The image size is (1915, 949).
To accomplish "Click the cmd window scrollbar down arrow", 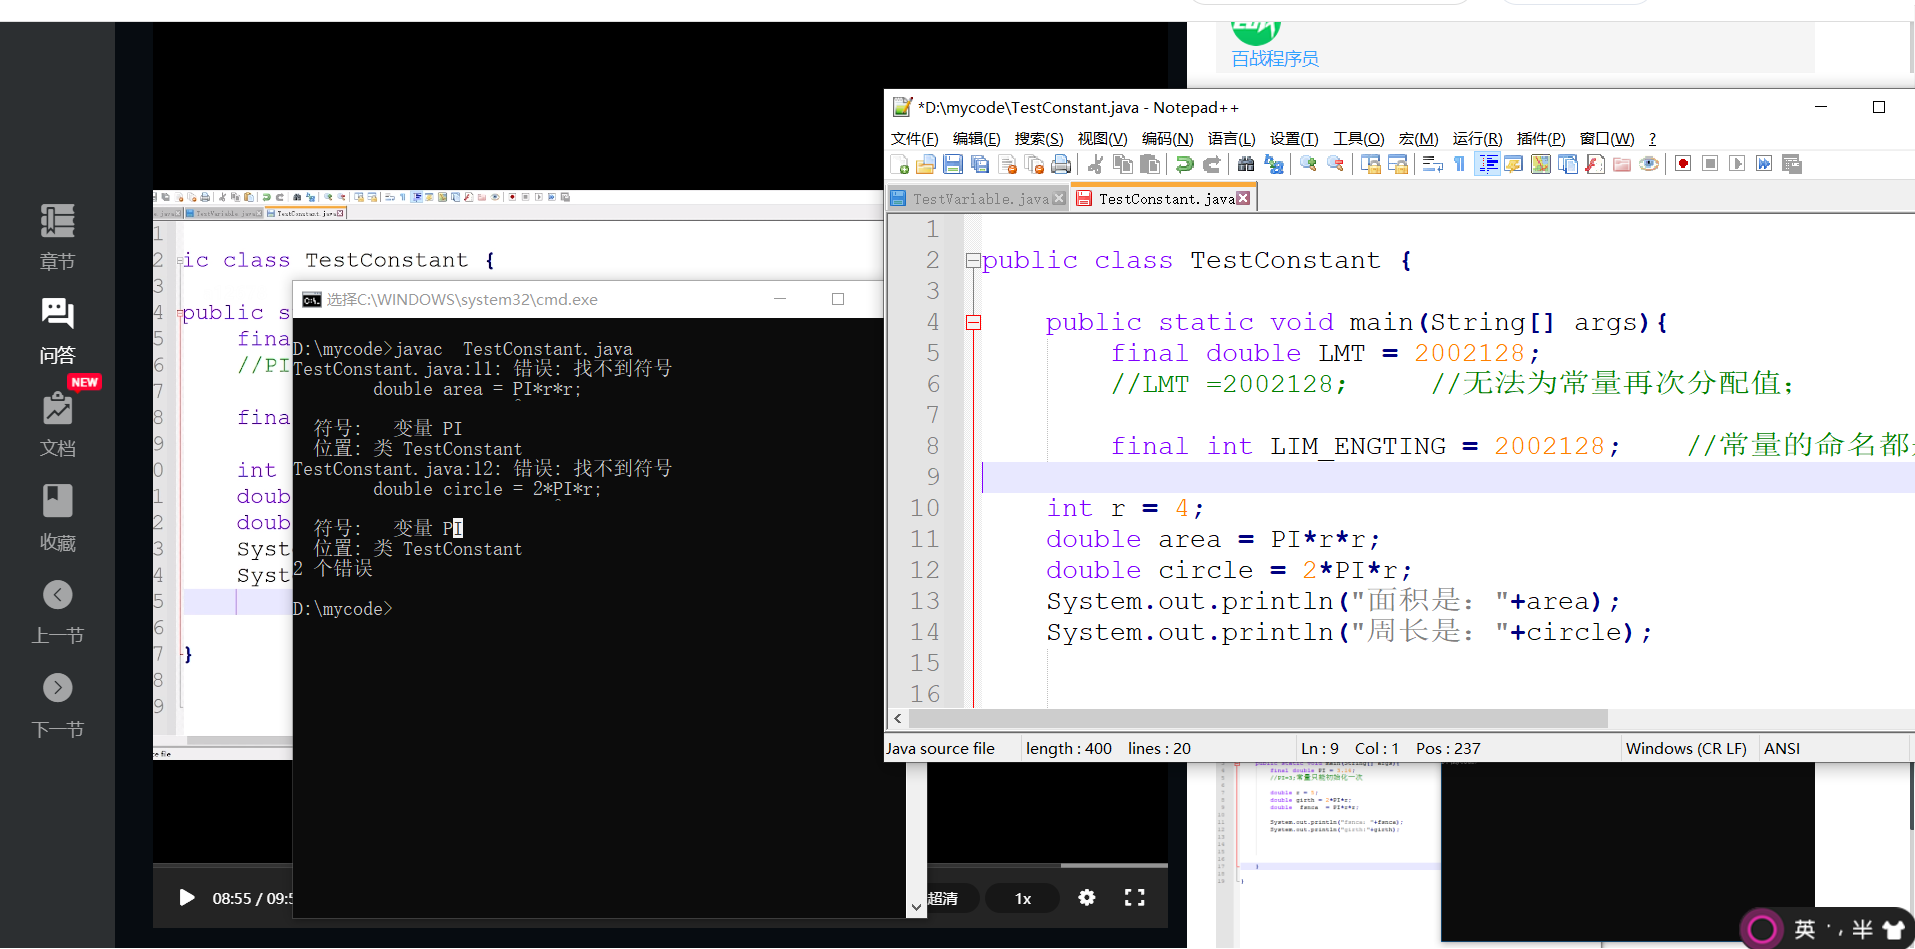I will click(x=916, y=908).
